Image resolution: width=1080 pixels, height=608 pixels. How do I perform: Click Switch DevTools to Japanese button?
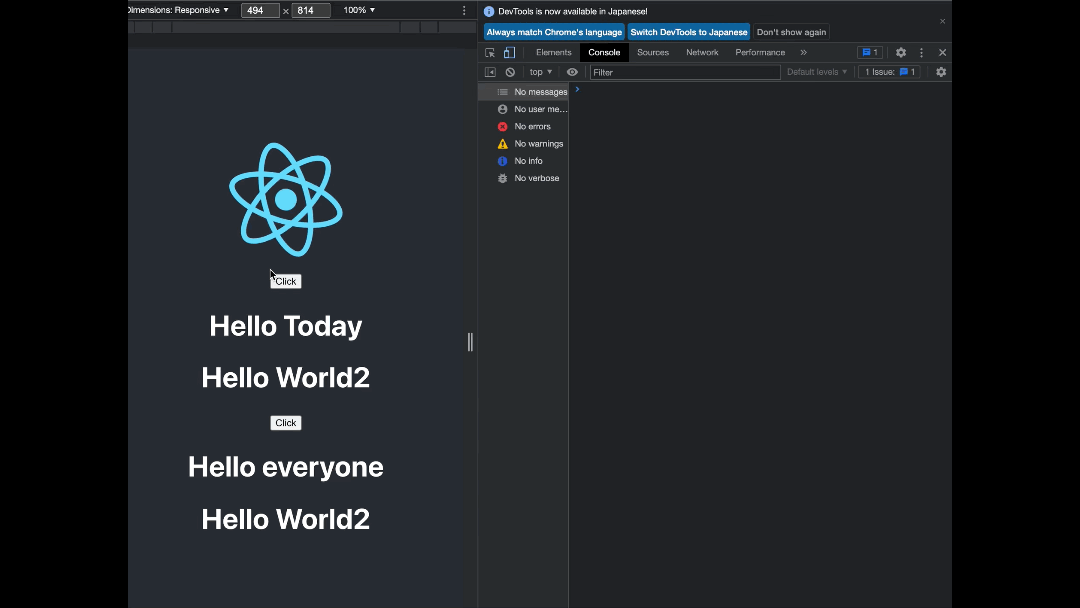click(x=689, y=32)
